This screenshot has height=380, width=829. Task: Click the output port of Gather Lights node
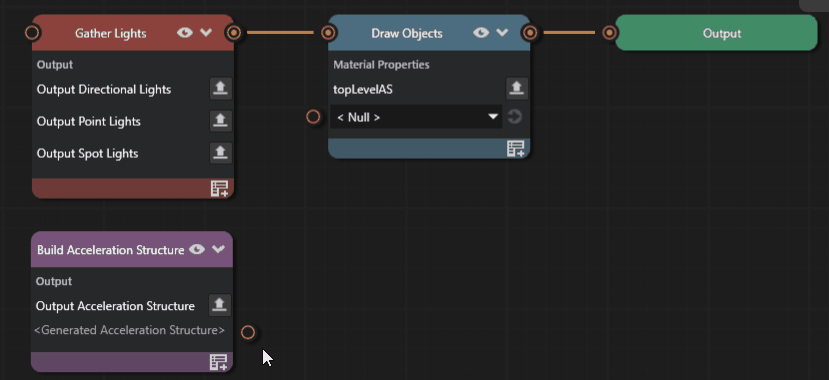click(x=234, y=33)
